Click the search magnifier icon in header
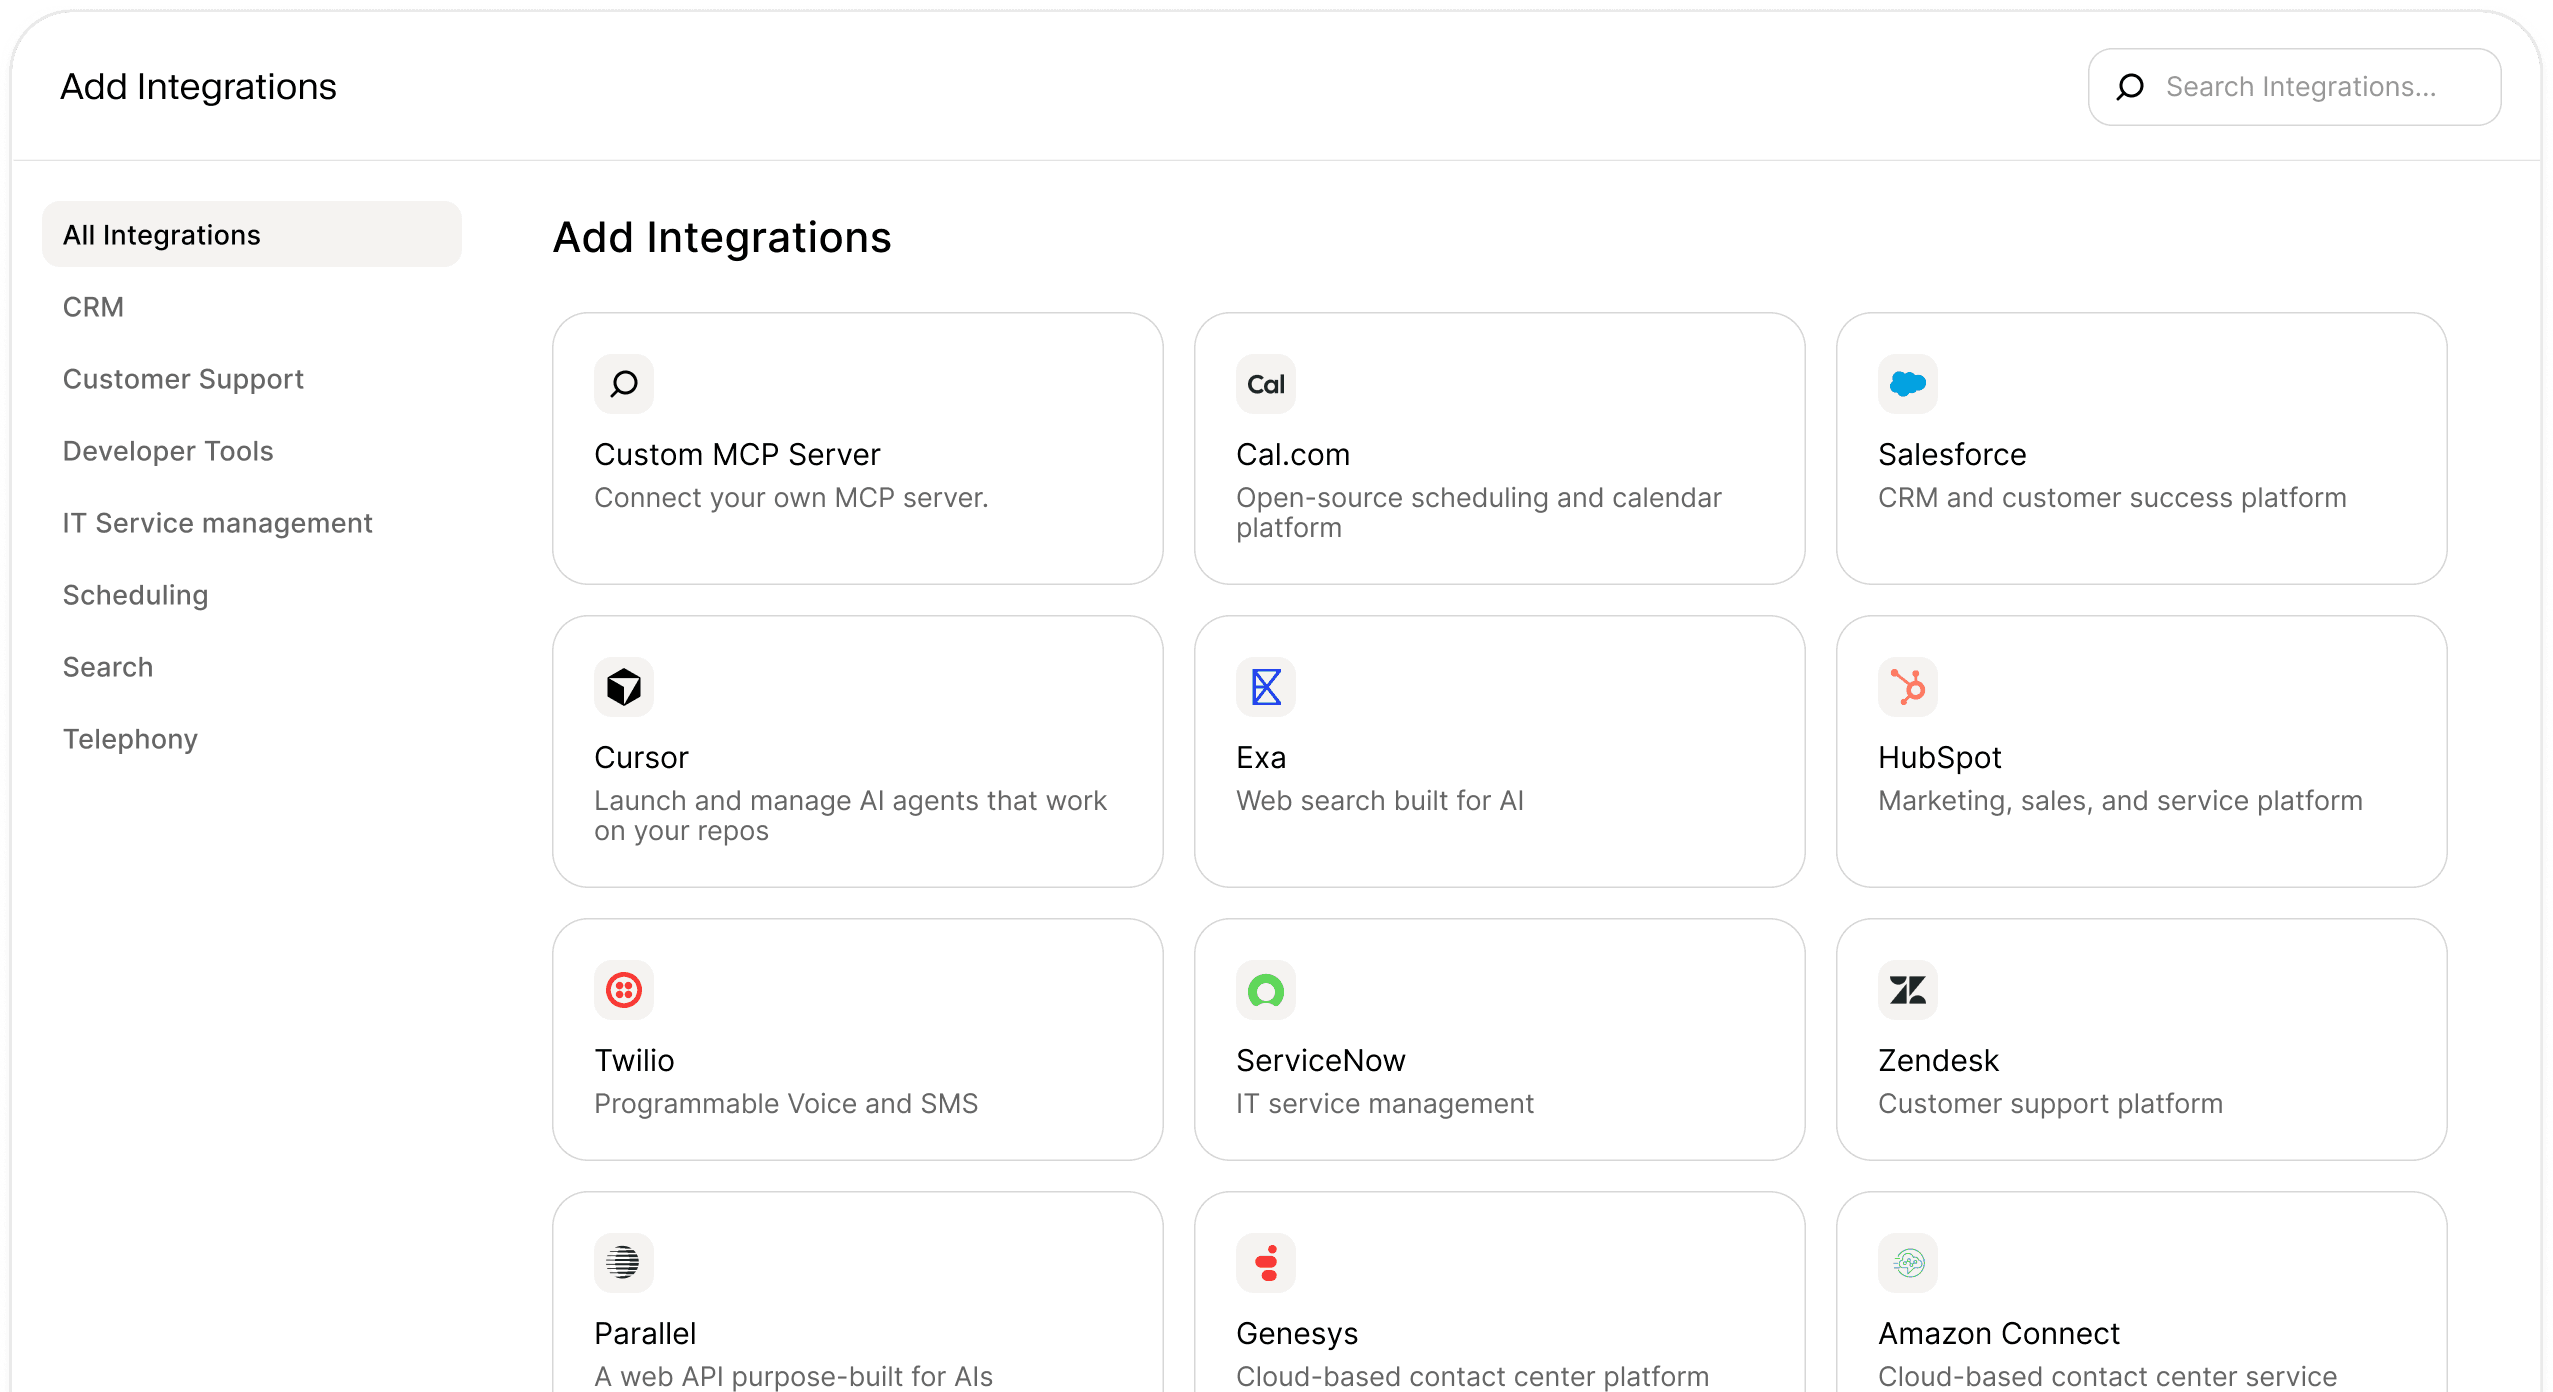Viewport: 2553px width, 1392px height. (x=2130, y=87)
